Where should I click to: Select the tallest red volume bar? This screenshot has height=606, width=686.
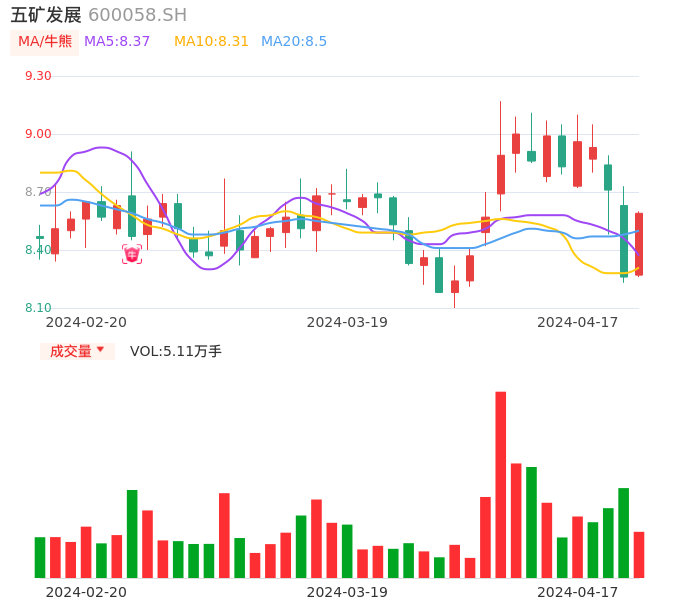pyautogui.click(x=501, y=484)
